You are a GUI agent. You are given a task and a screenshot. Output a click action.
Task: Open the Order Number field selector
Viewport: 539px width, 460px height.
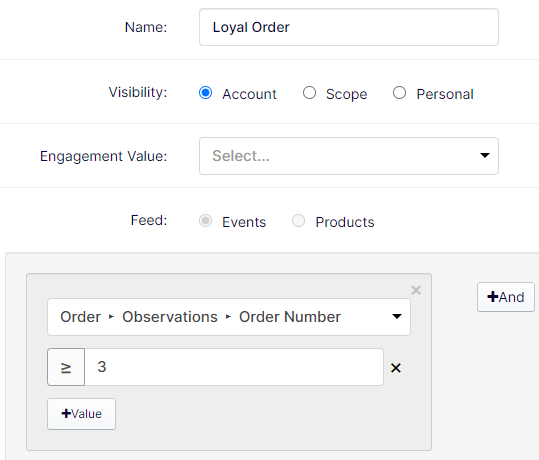(x=229, y=317)
